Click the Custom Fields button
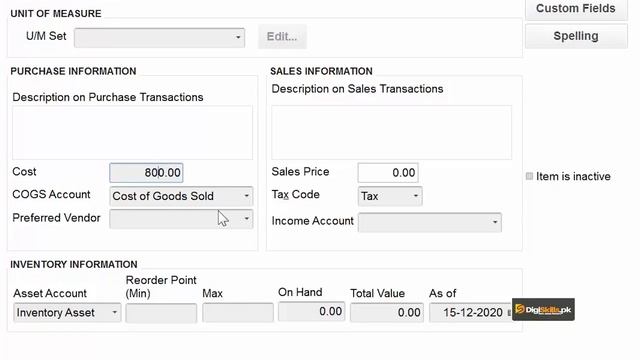Screen dimensions: 640x360 pos(576,9)
